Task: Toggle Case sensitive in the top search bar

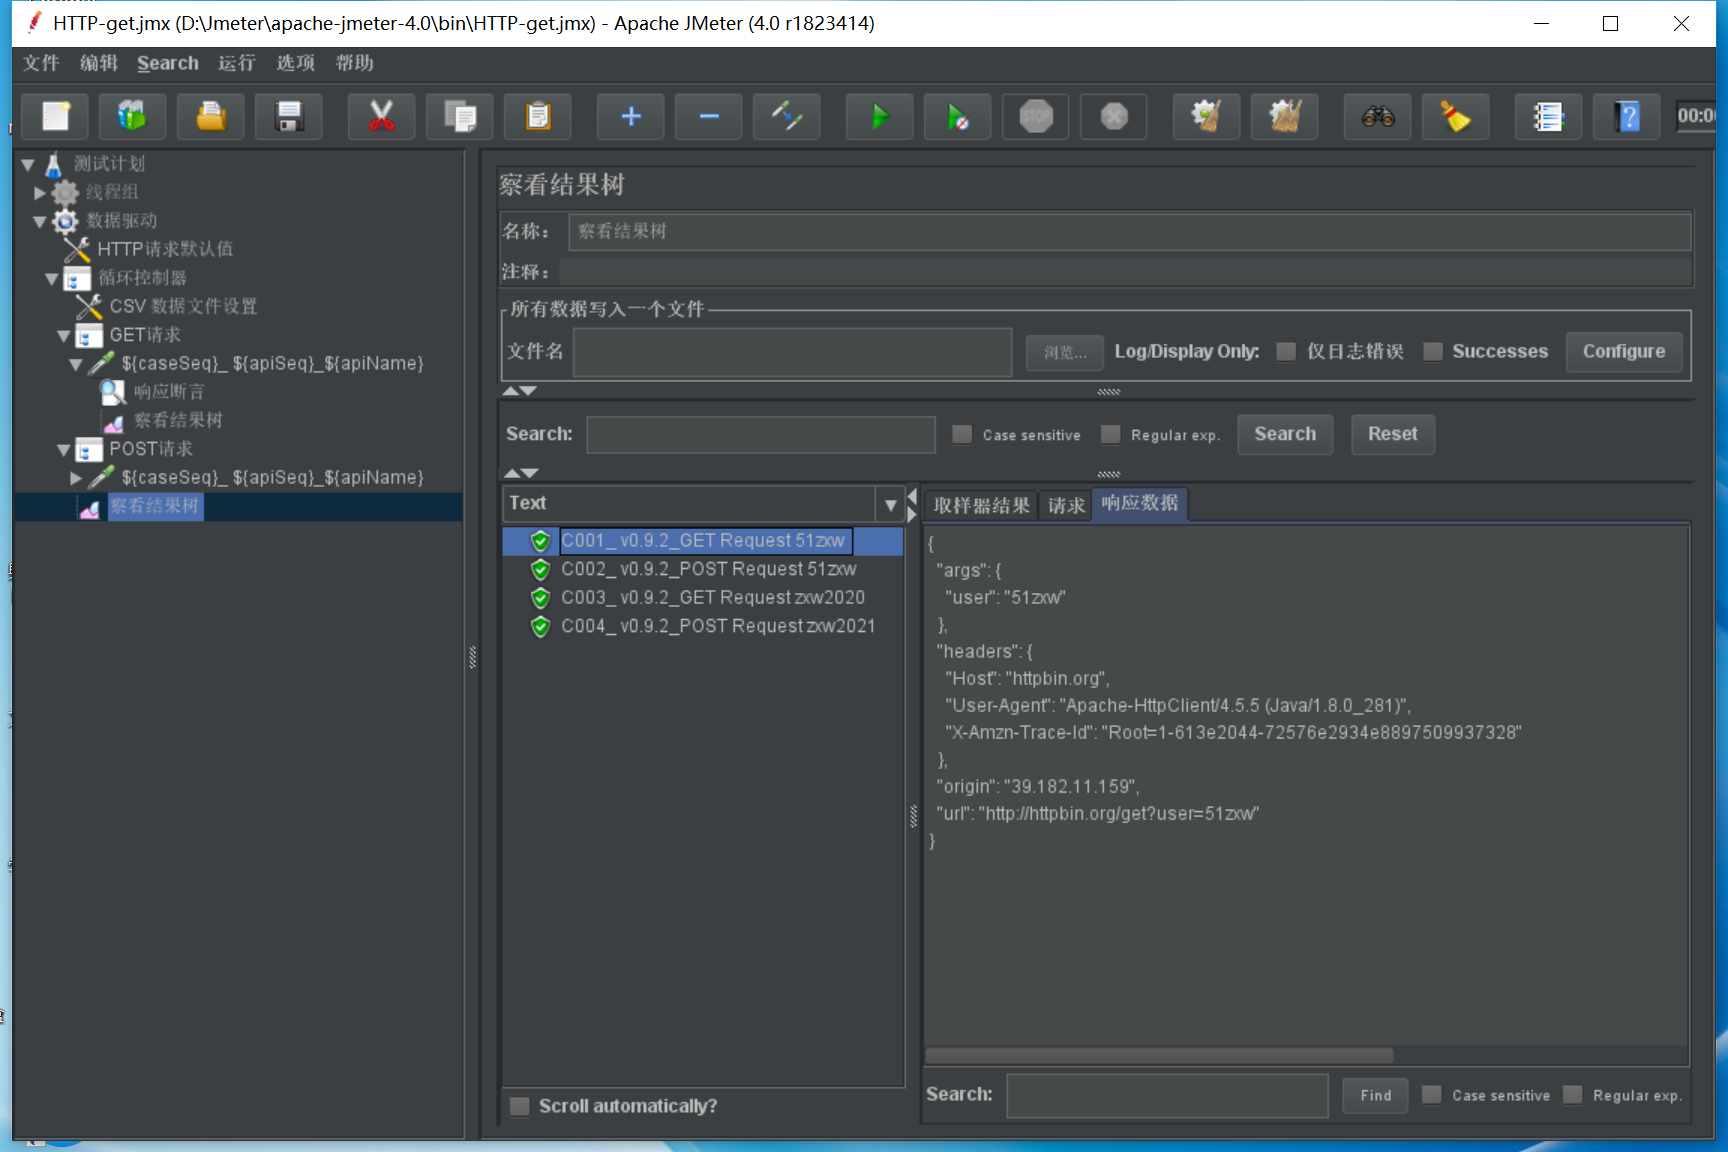Action: tap(962, 434)
